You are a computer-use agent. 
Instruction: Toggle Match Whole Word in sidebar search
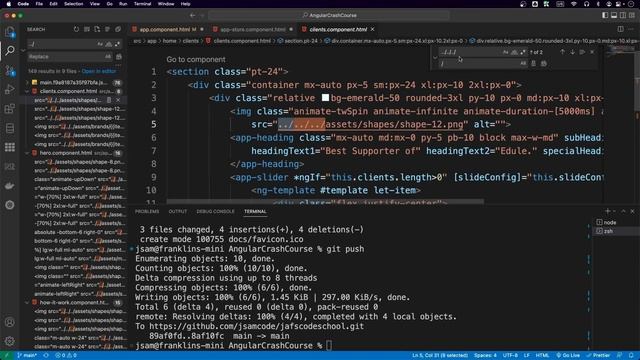point(109,44)
